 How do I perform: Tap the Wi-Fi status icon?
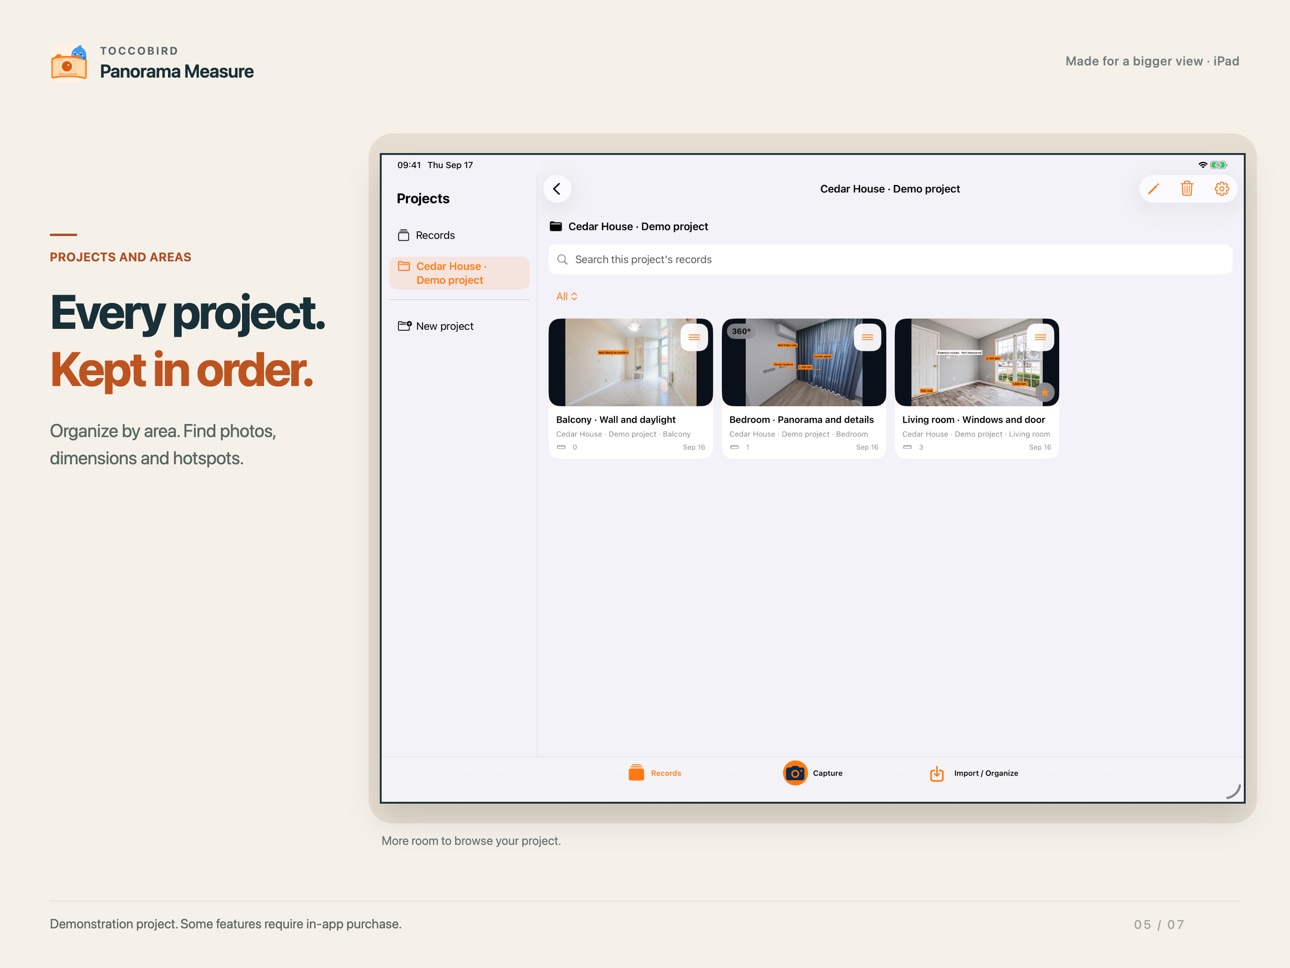(x=1202, y=165)
